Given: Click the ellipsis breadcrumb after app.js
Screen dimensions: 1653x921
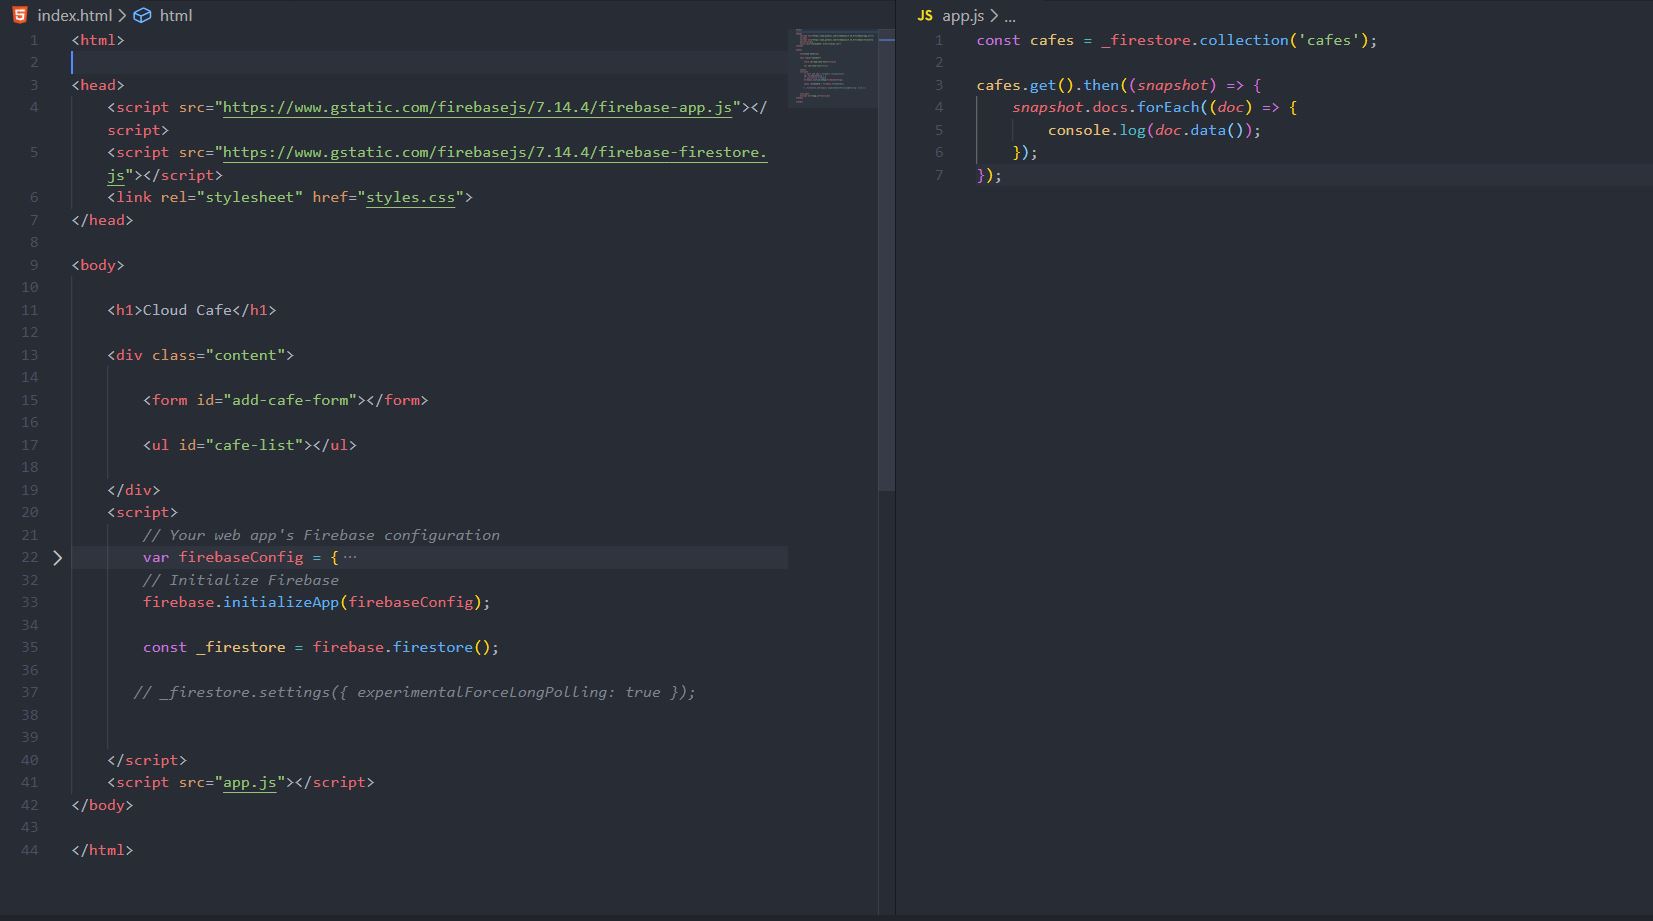Looking at the screenshot, I should (1010, 16).
